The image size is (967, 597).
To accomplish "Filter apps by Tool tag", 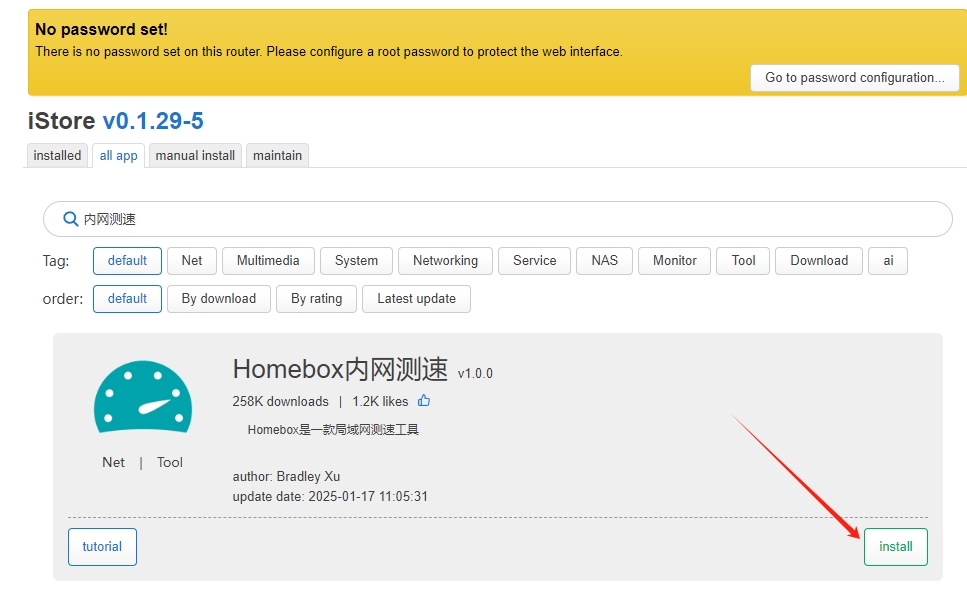I will tap(743, 261).
